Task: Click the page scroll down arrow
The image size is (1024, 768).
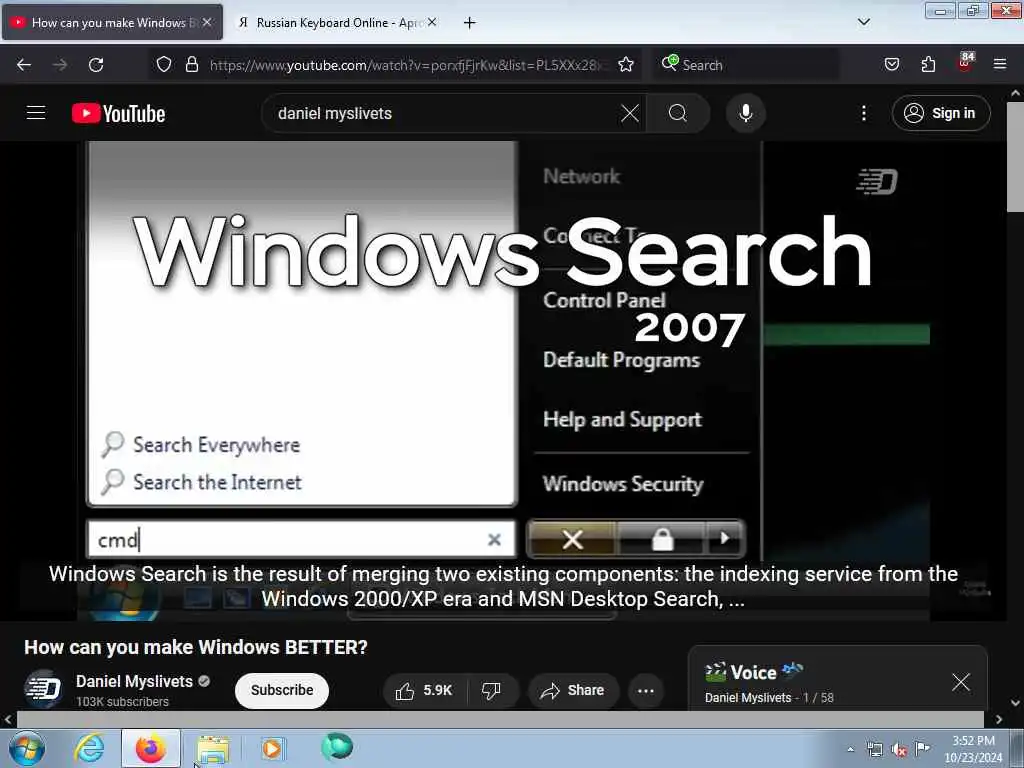Action: pyautogui.click(x=1016, y=703)
